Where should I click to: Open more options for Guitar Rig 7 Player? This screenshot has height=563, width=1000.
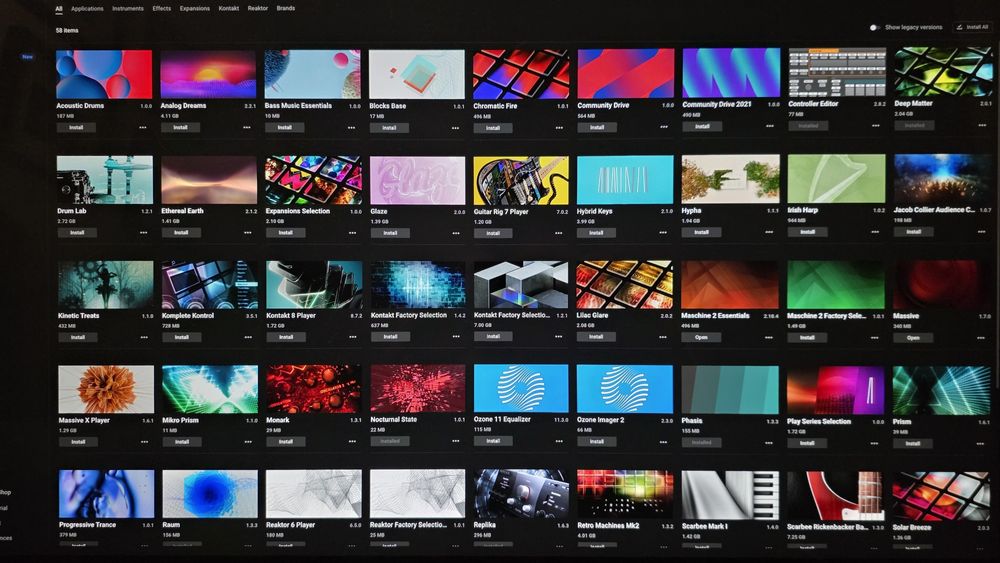[x=559, y=233]
